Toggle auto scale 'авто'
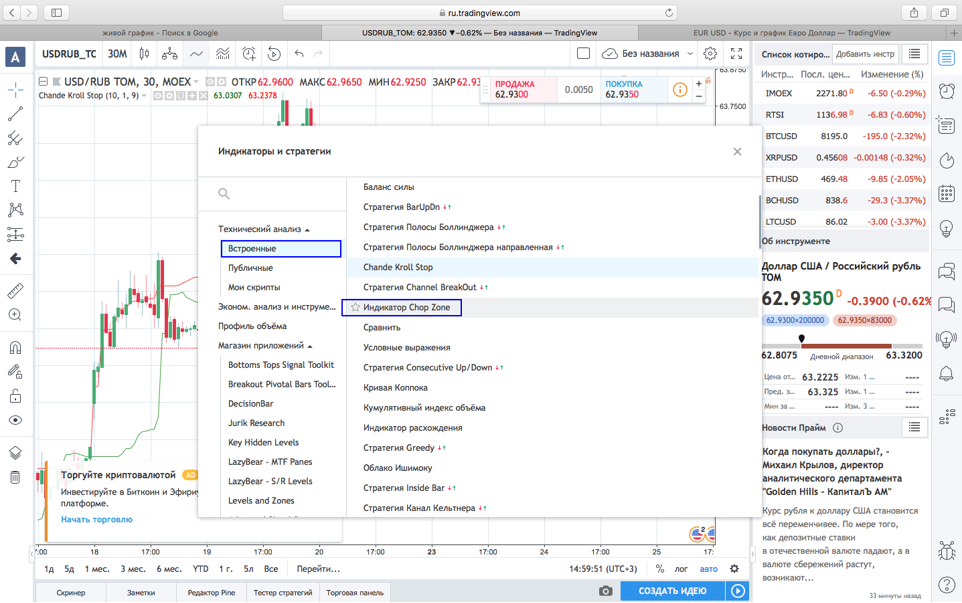Screen dimensions: 962x603 (x=709, y=569)
